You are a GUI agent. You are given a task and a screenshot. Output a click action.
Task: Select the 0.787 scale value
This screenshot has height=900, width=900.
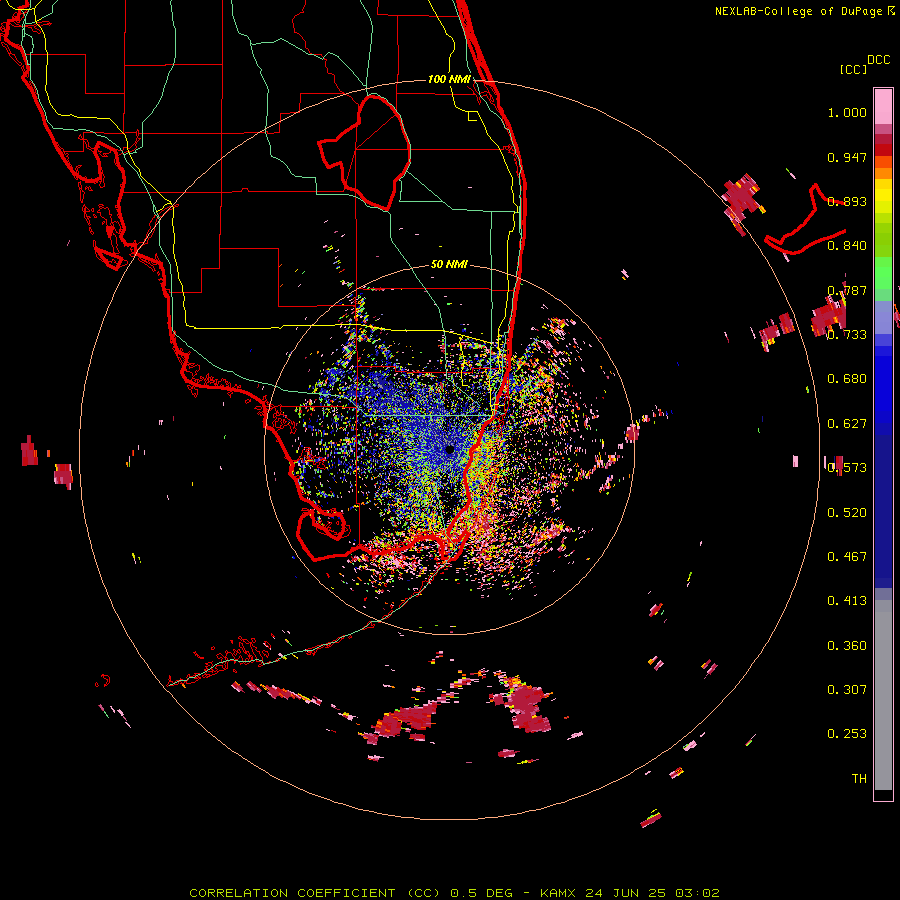847,290
